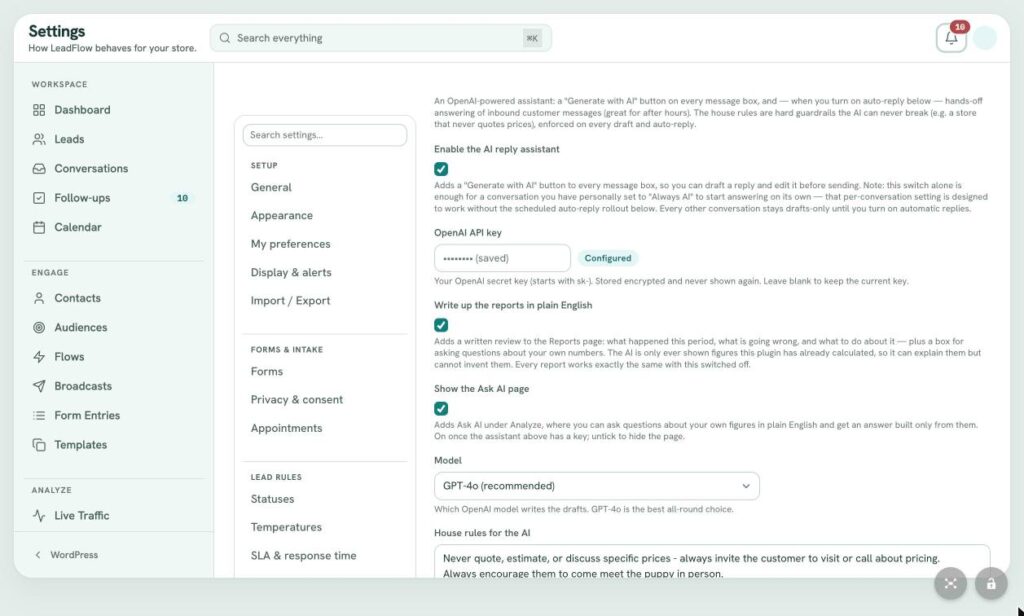
Task: Click the Templates copy icon
Action: click(39, 445)
